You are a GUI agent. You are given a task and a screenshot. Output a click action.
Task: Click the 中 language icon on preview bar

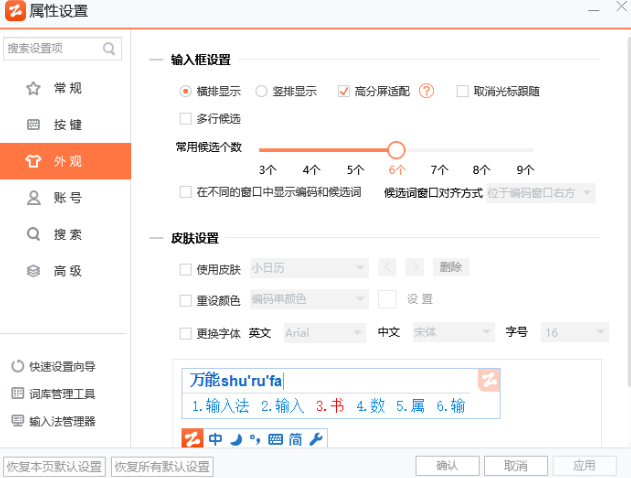tap(216, 439)
